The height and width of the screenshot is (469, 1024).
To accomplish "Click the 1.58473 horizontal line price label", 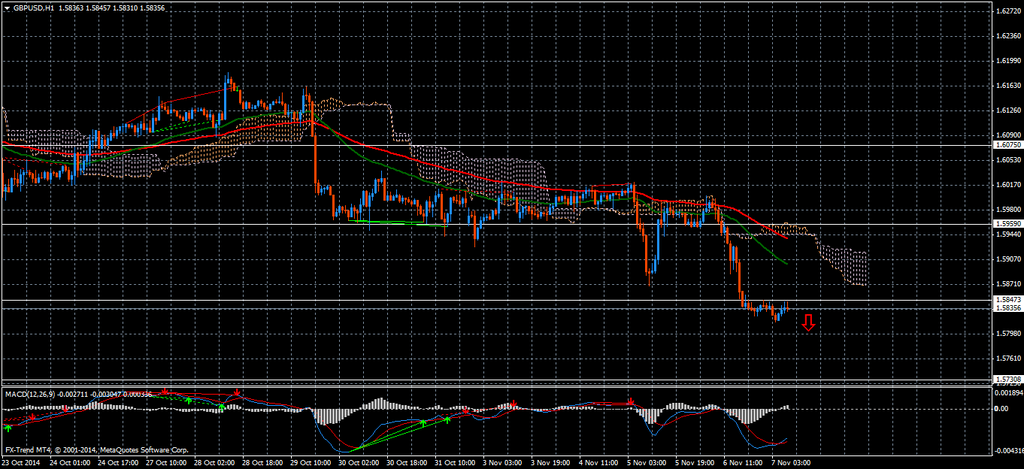I will click(x=1007, y=300).
